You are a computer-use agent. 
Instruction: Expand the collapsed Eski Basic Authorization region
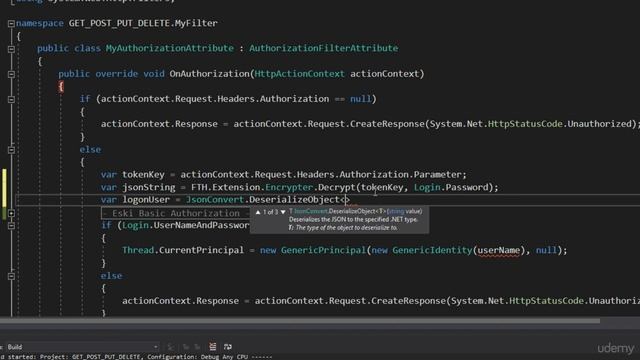tap(11, 213)
